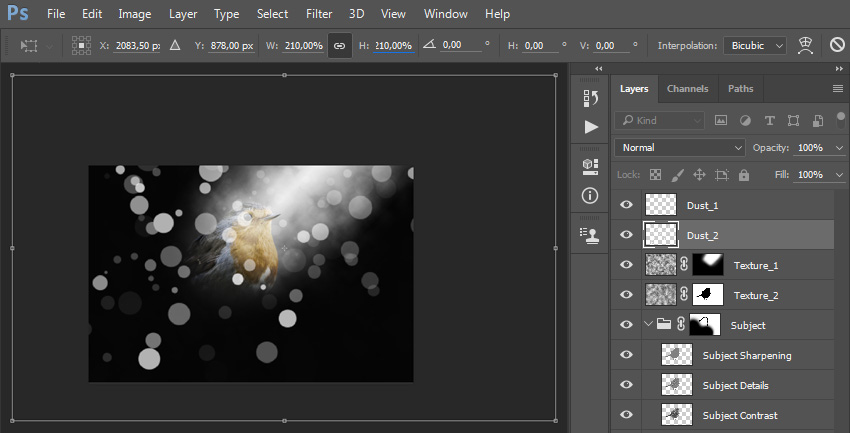This screenshot has height=433, width=850.
Task: Click the Photoshop Ps logo
Action: 17,14
